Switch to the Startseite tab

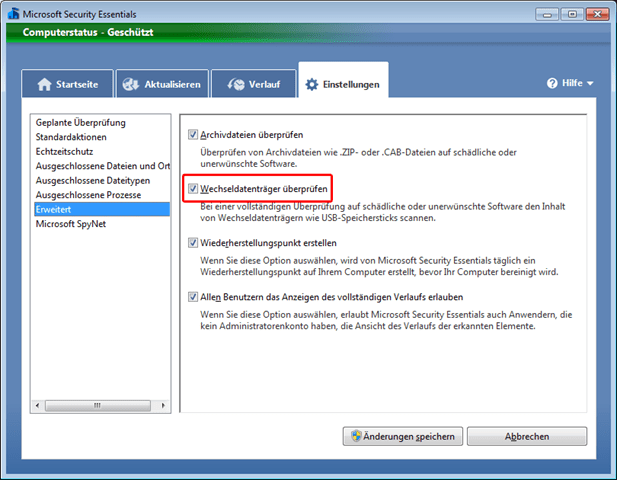[x=67, y=83]
